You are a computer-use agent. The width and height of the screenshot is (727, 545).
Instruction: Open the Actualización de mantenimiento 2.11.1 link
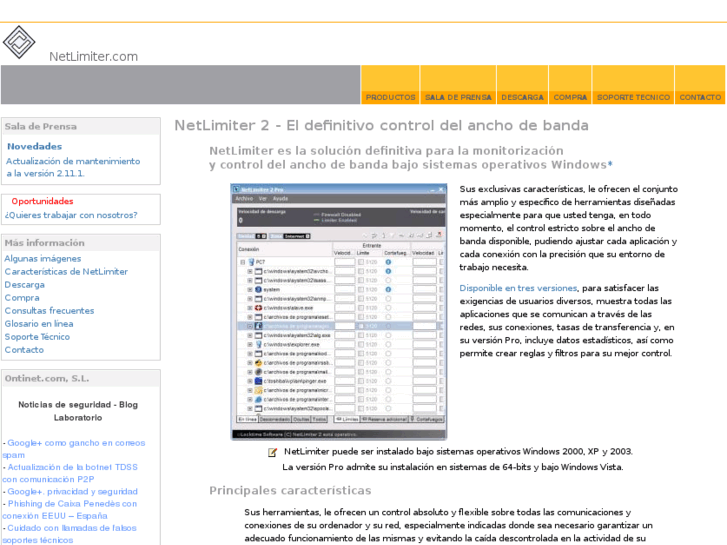tap(73, 167)
